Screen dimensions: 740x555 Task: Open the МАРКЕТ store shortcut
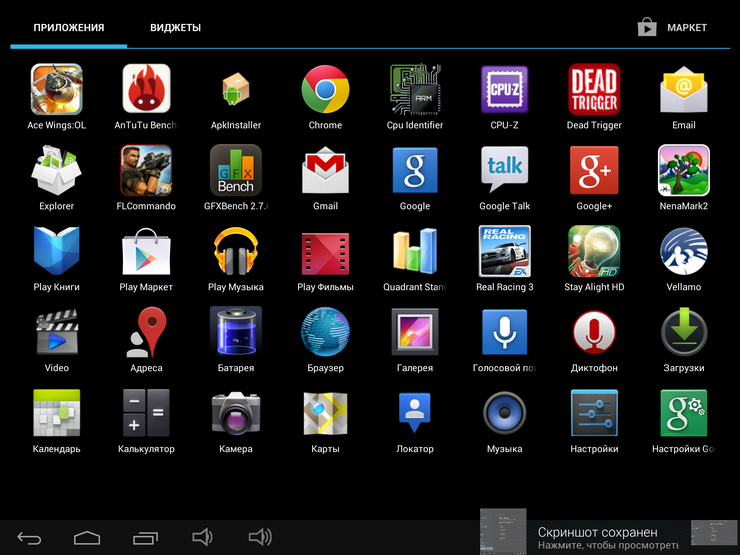(x=672, y=27)
